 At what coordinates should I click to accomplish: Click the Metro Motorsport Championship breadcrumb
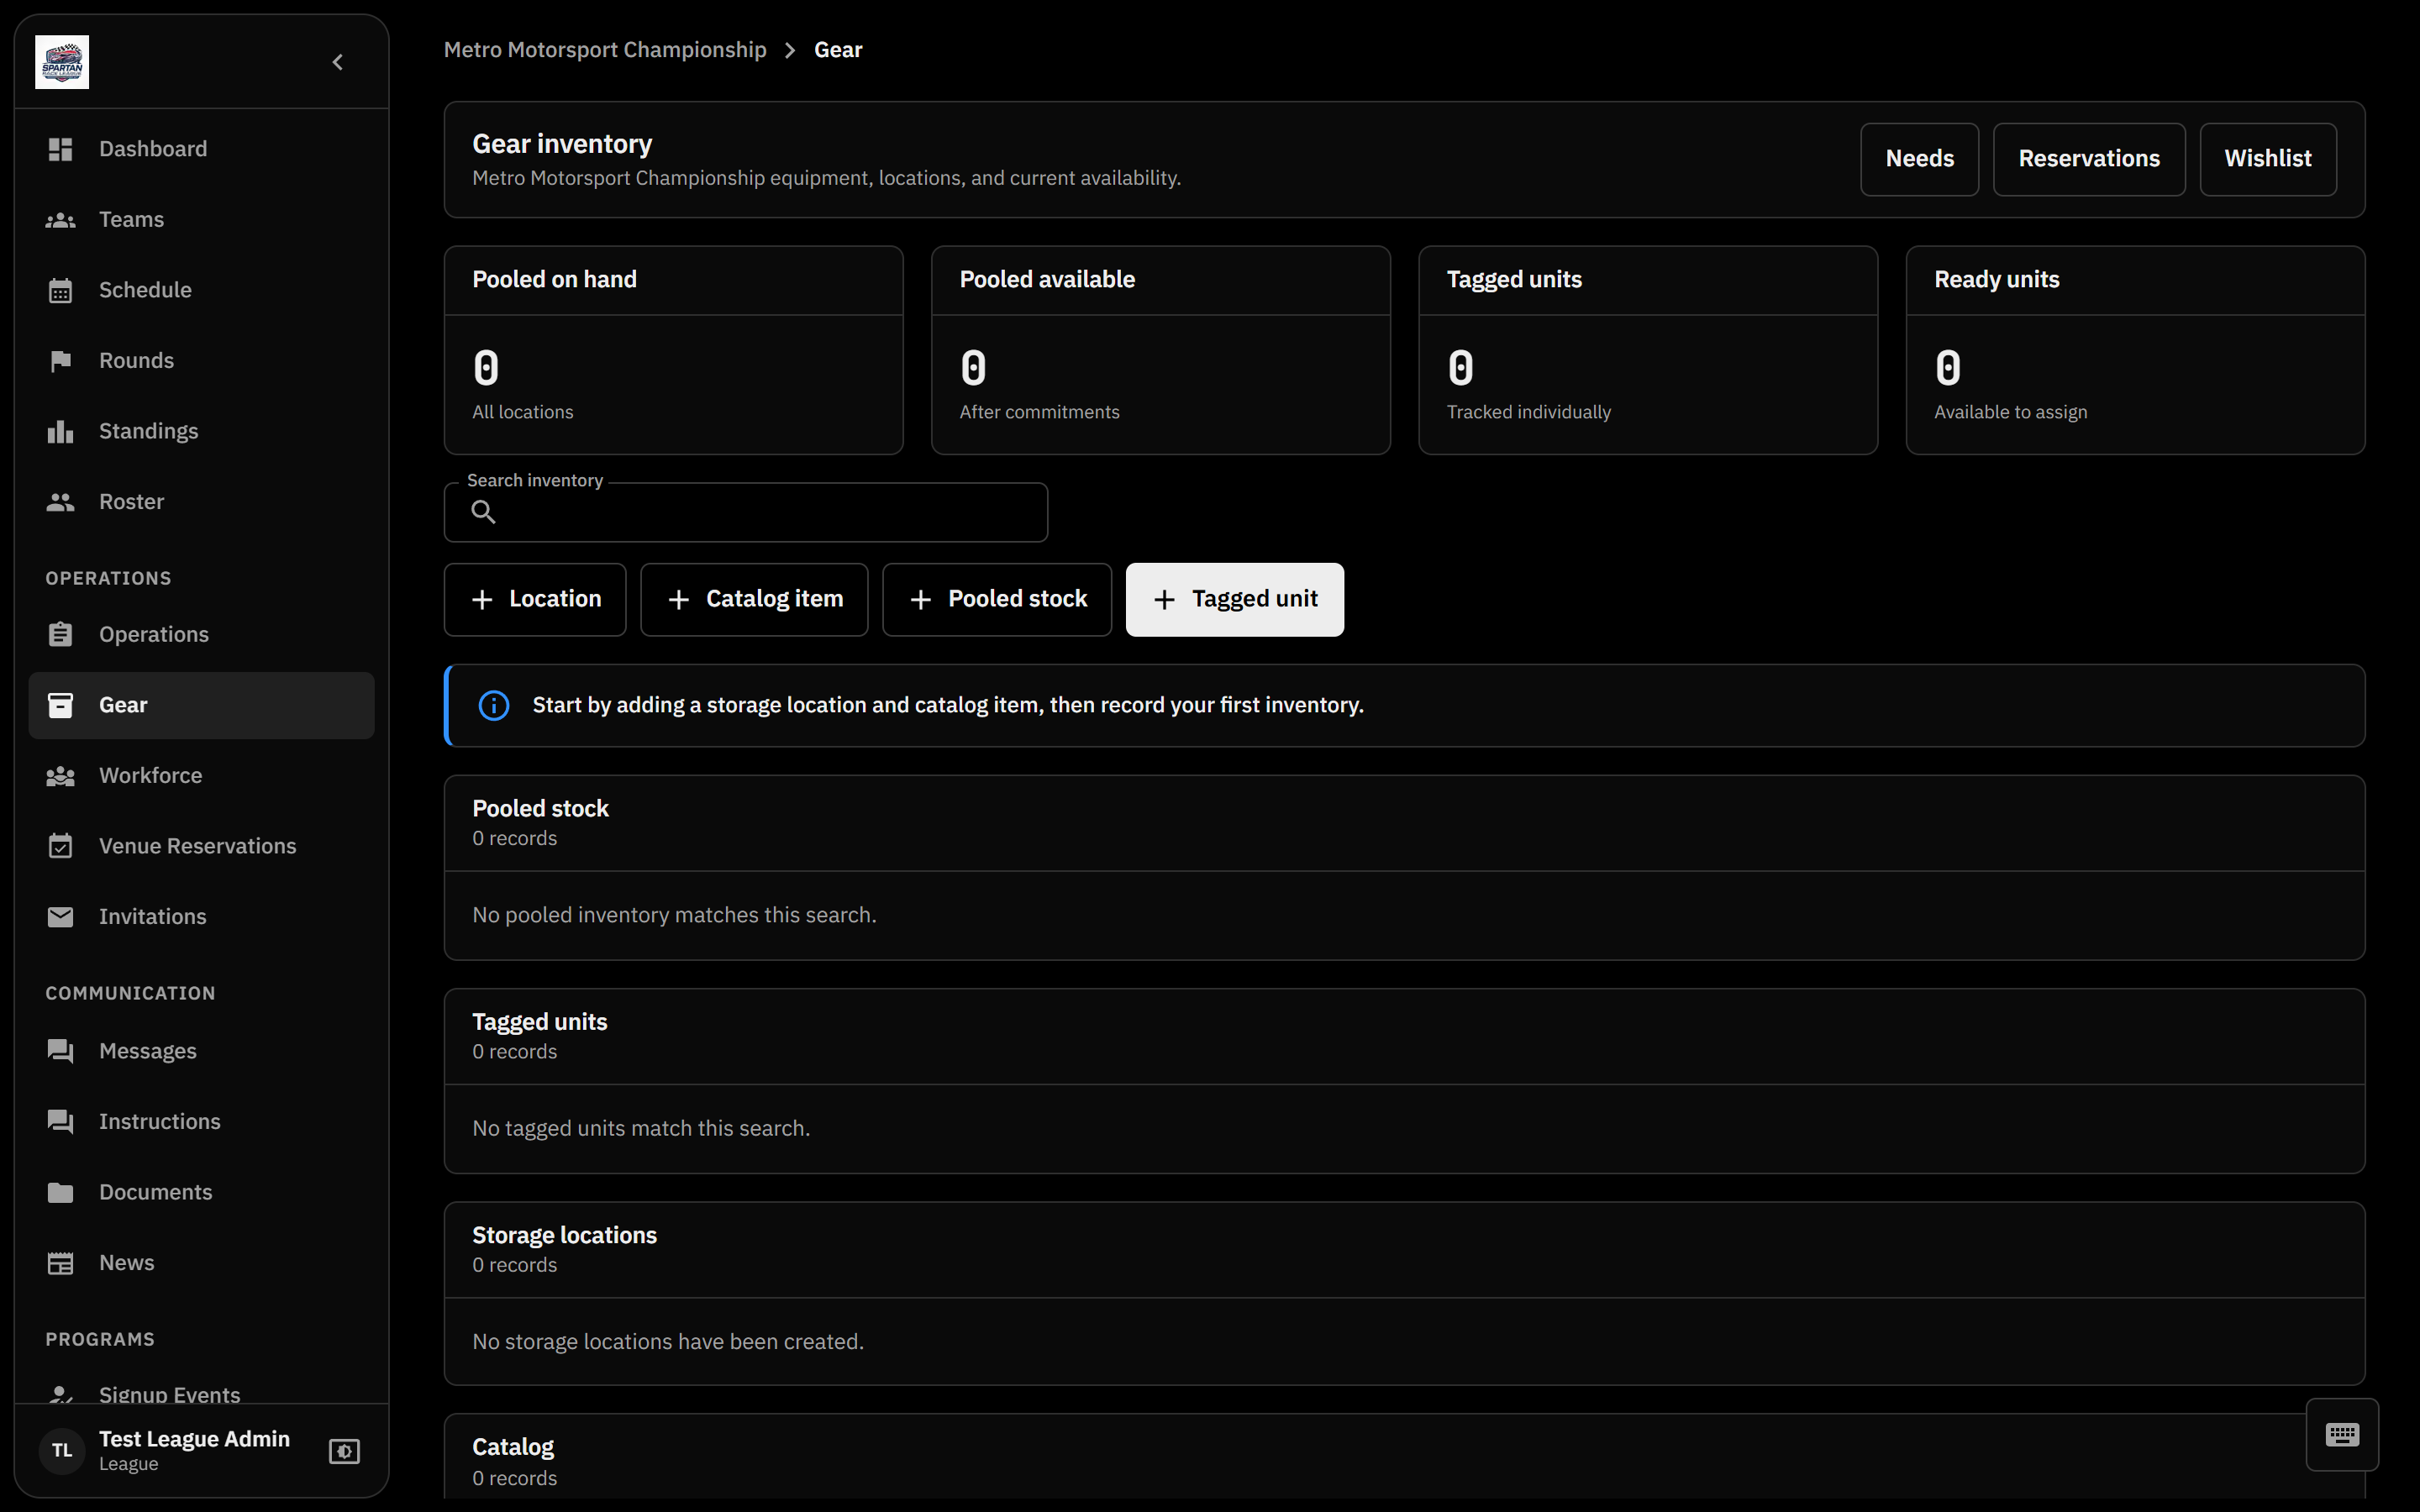click(605, 50)
